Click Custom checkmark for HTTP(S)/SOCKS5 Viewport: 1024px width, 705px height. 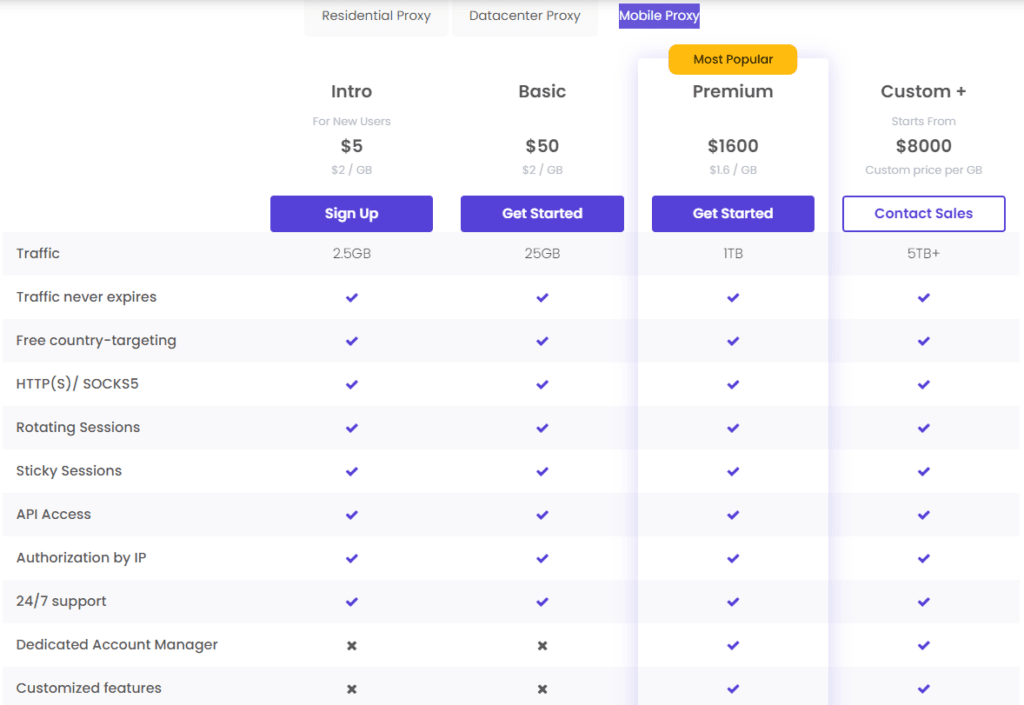point(923,384)
